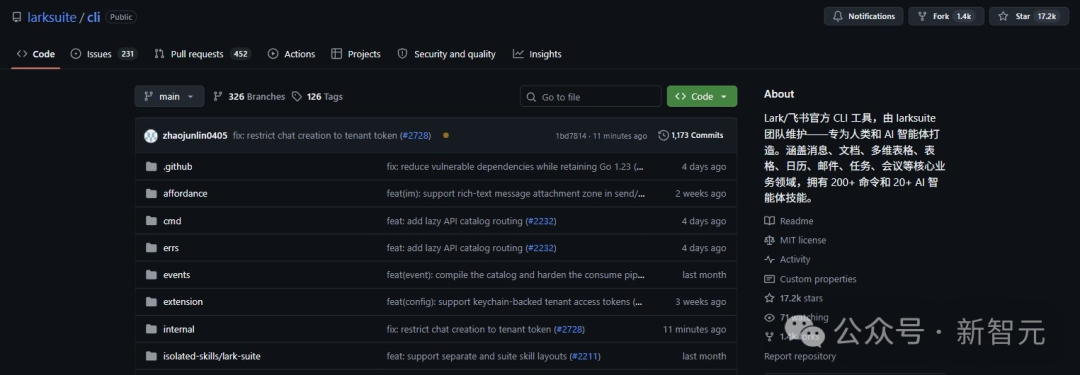Open the isolated-skills/lark-suite folder
The height and width of the screenshot is (375, 1080).
pos(211,356)
